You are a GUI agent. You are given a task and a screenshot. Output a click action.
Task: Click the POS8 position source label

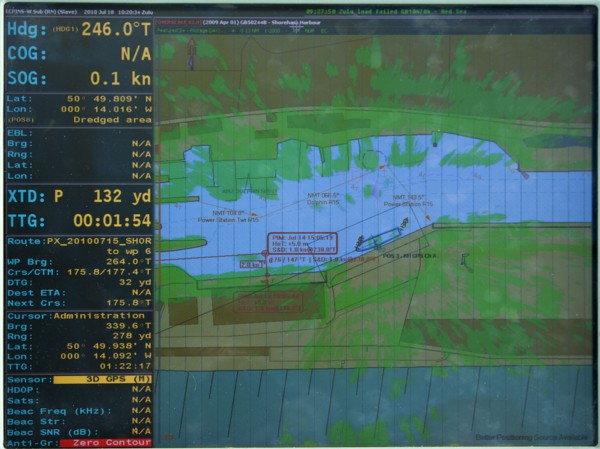pyautogui.click(x=21, y=120)
